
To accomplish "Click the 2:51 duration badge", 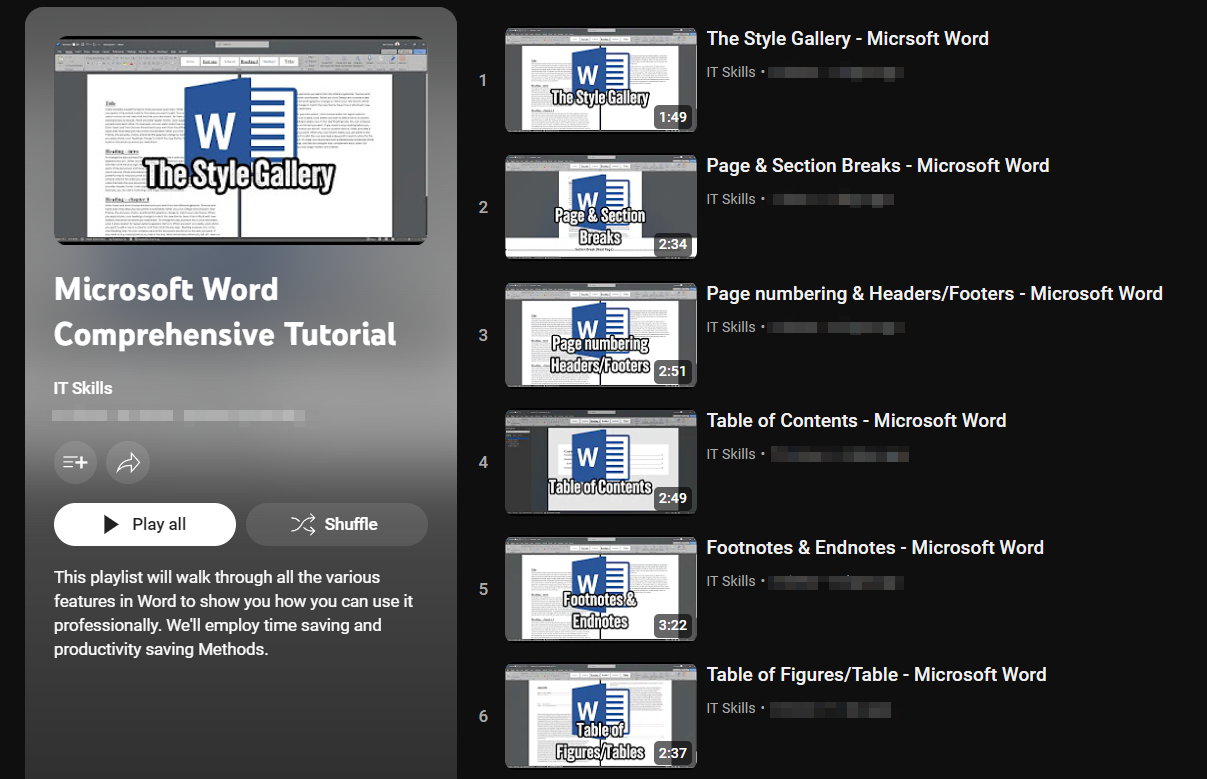I will (x=672, y=372).
